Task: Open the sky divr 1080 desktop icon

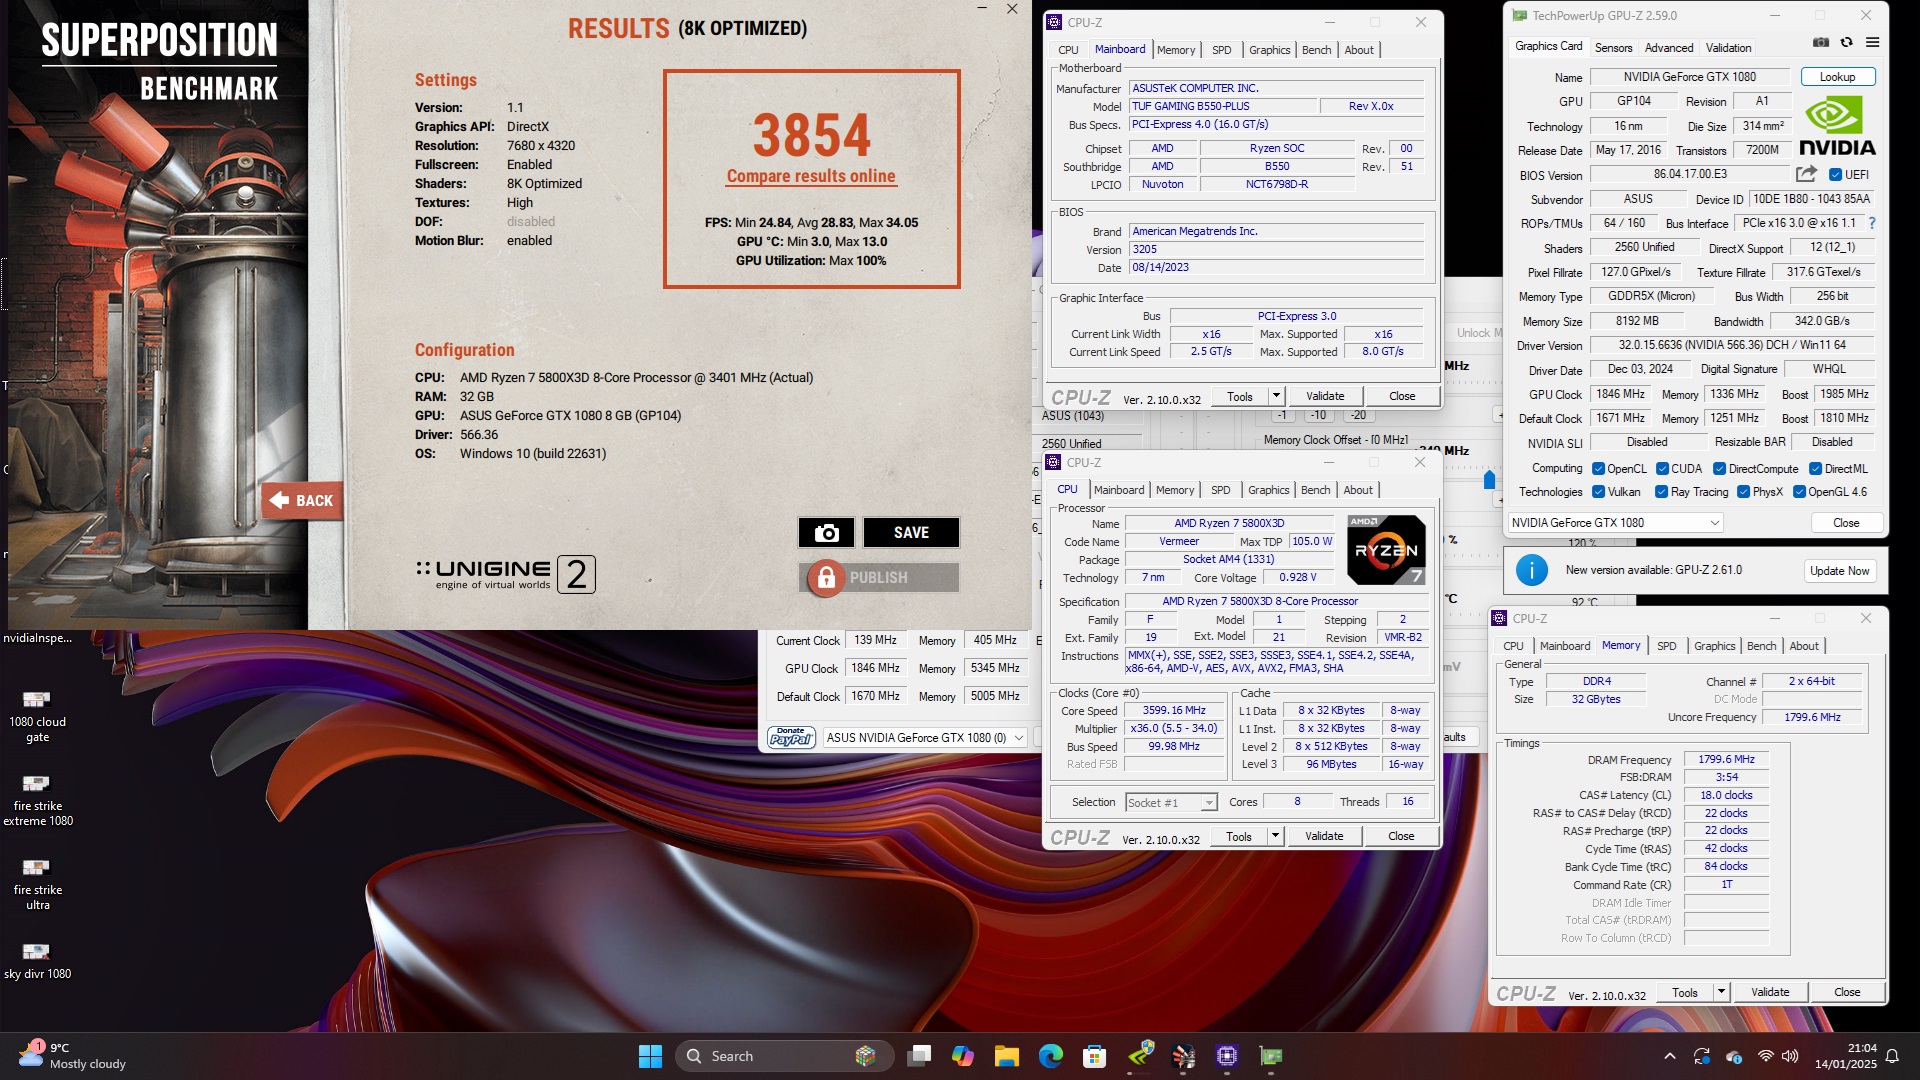Action: point(37,960)
